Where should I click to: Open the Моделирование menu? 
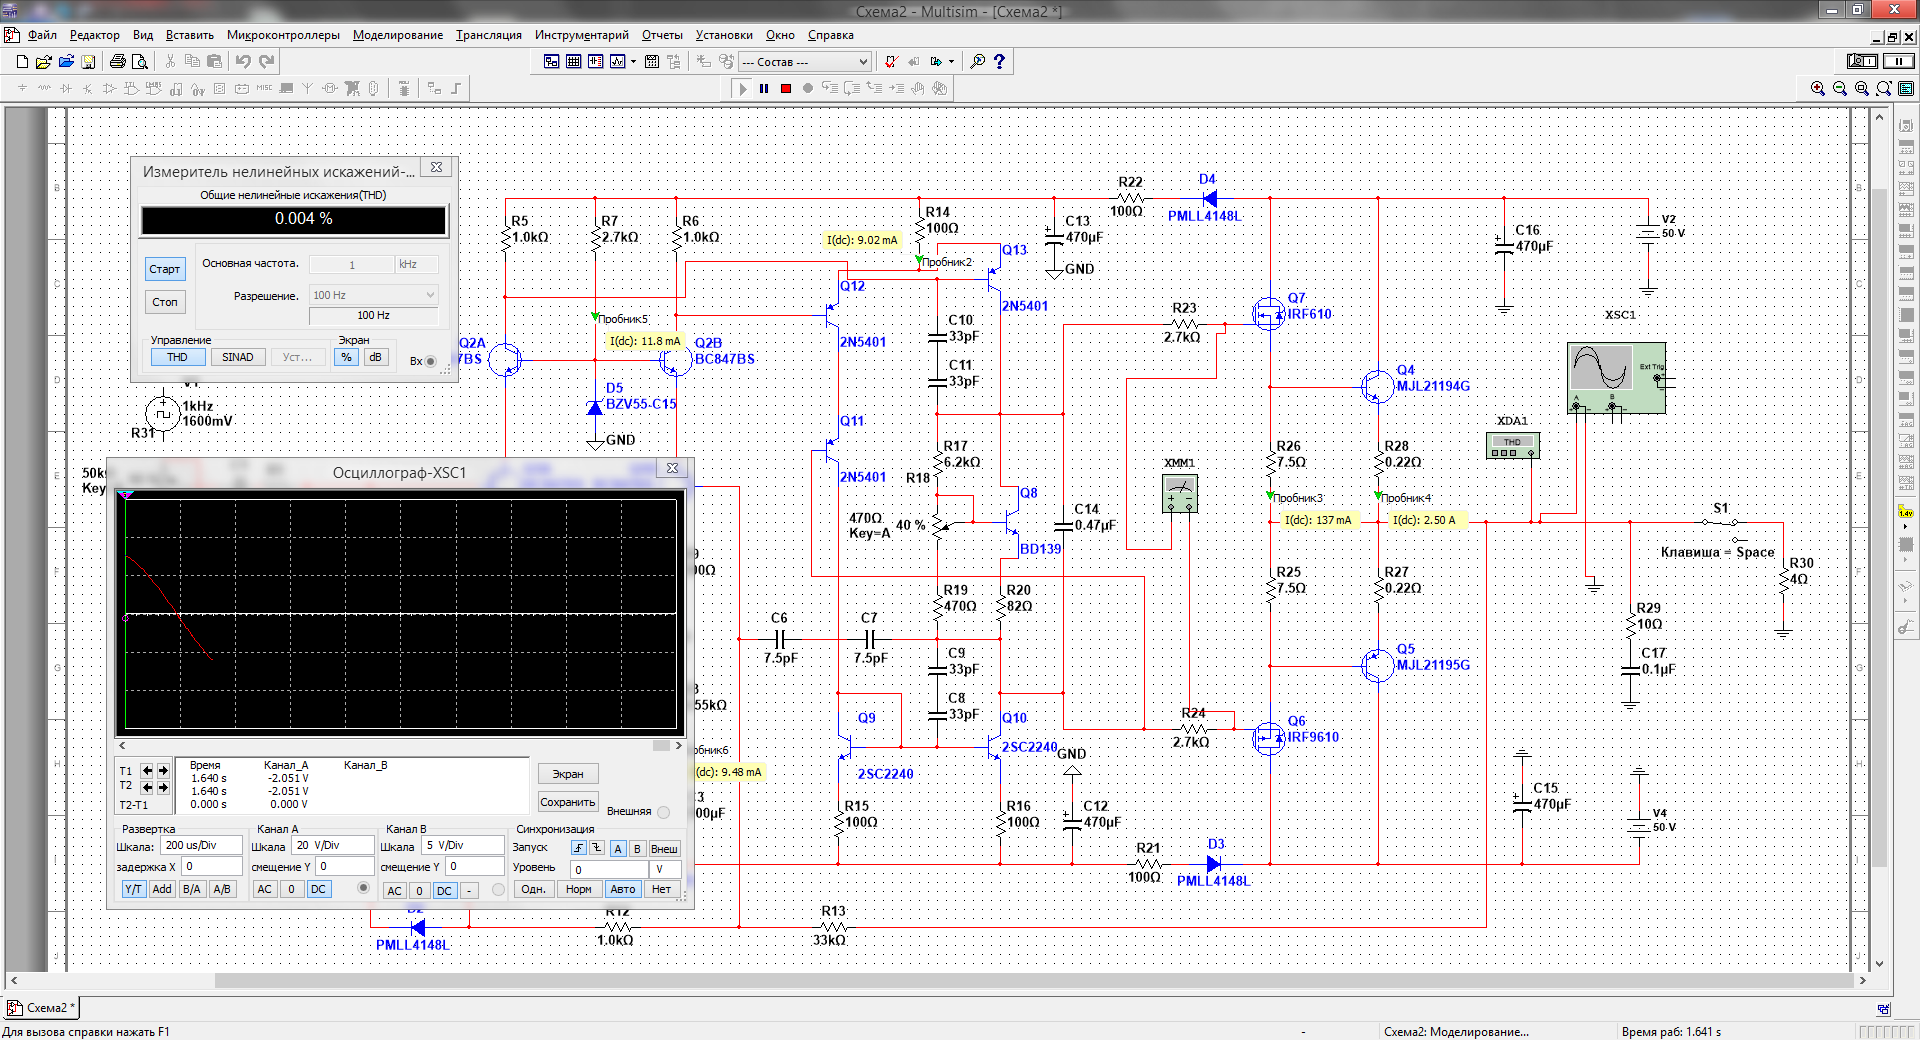tap(397, 35)
